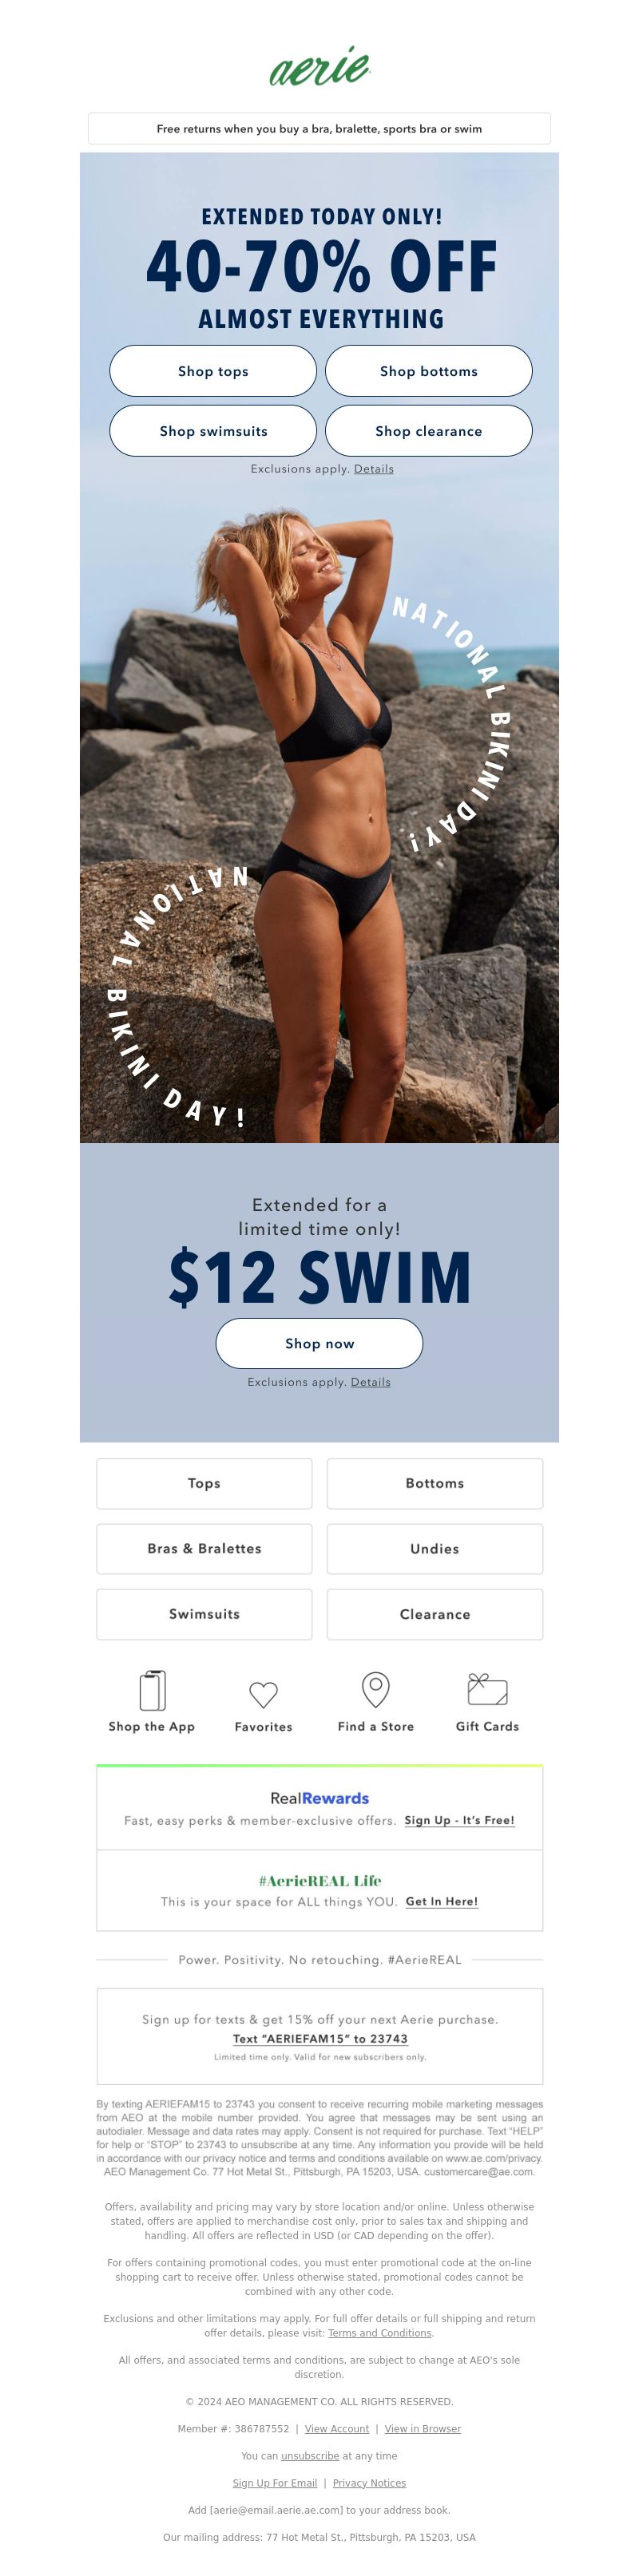Click the unsubscribe link

(x=310, y=2455)
